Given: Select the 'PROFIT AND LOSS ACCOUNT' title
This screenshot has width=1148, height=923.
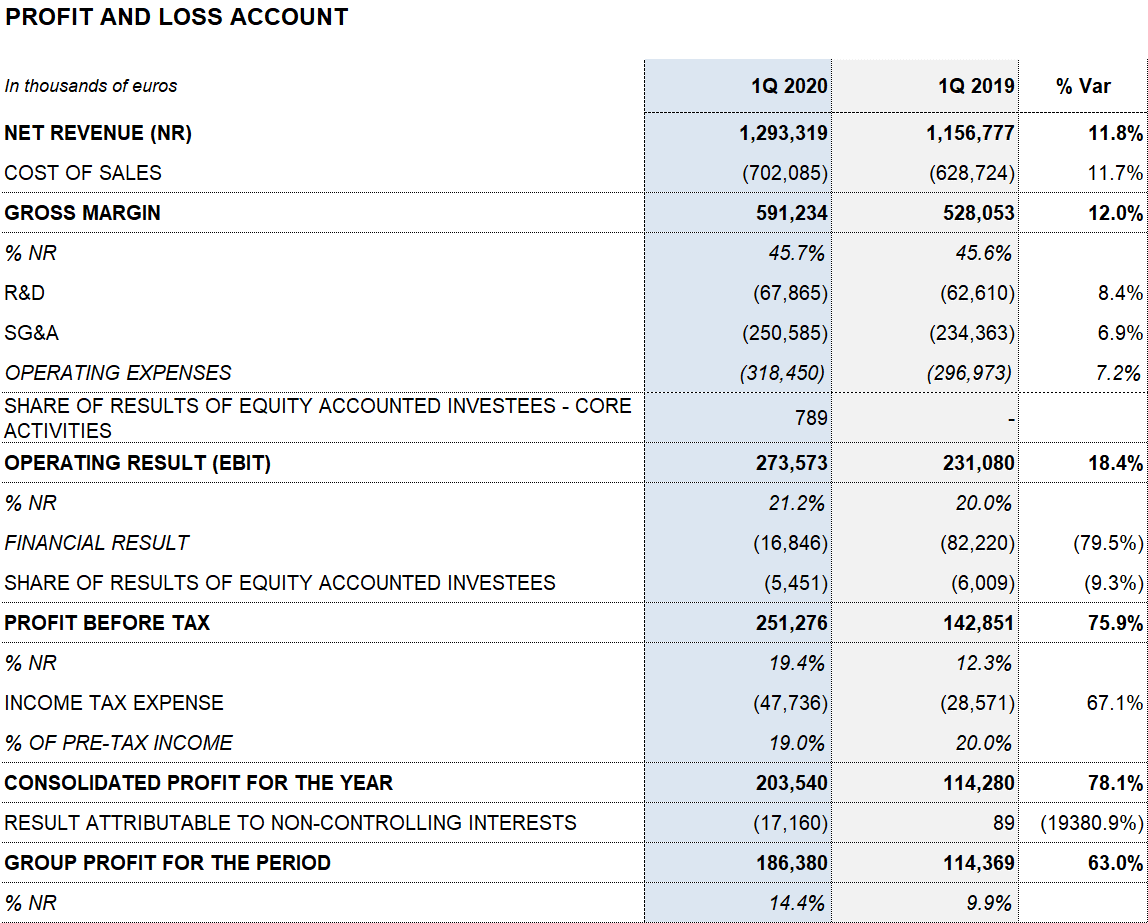Looking at the screenshot, I should 176,17.
